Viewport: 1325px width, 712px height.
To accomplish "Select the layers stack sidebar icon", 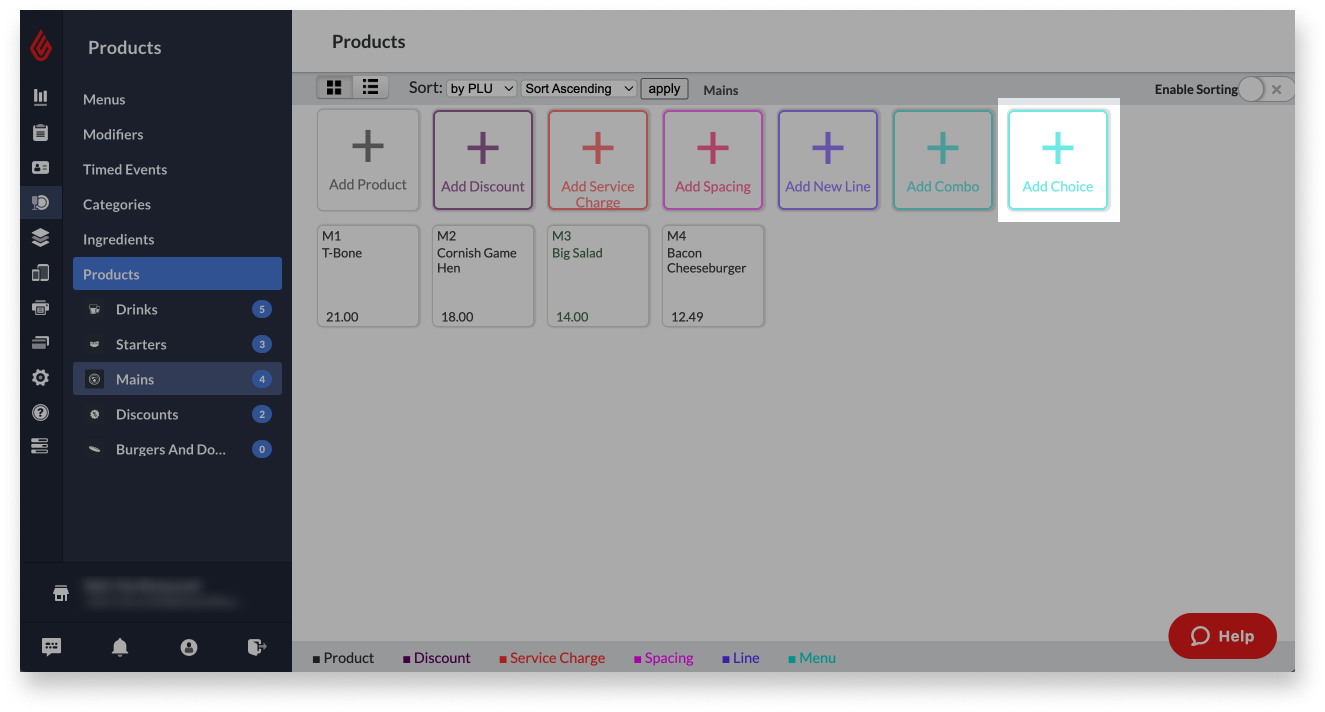I will pyautogui.click(x=40, y=238).
